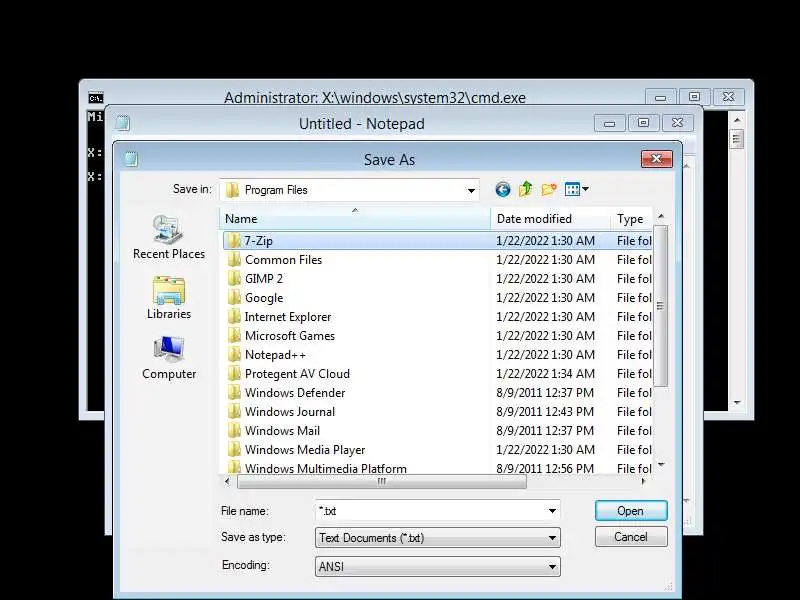This screenshot has height=600, width=800.
Task: Click cmd.exe window scroll down arrow
Action: click(737, 403)
